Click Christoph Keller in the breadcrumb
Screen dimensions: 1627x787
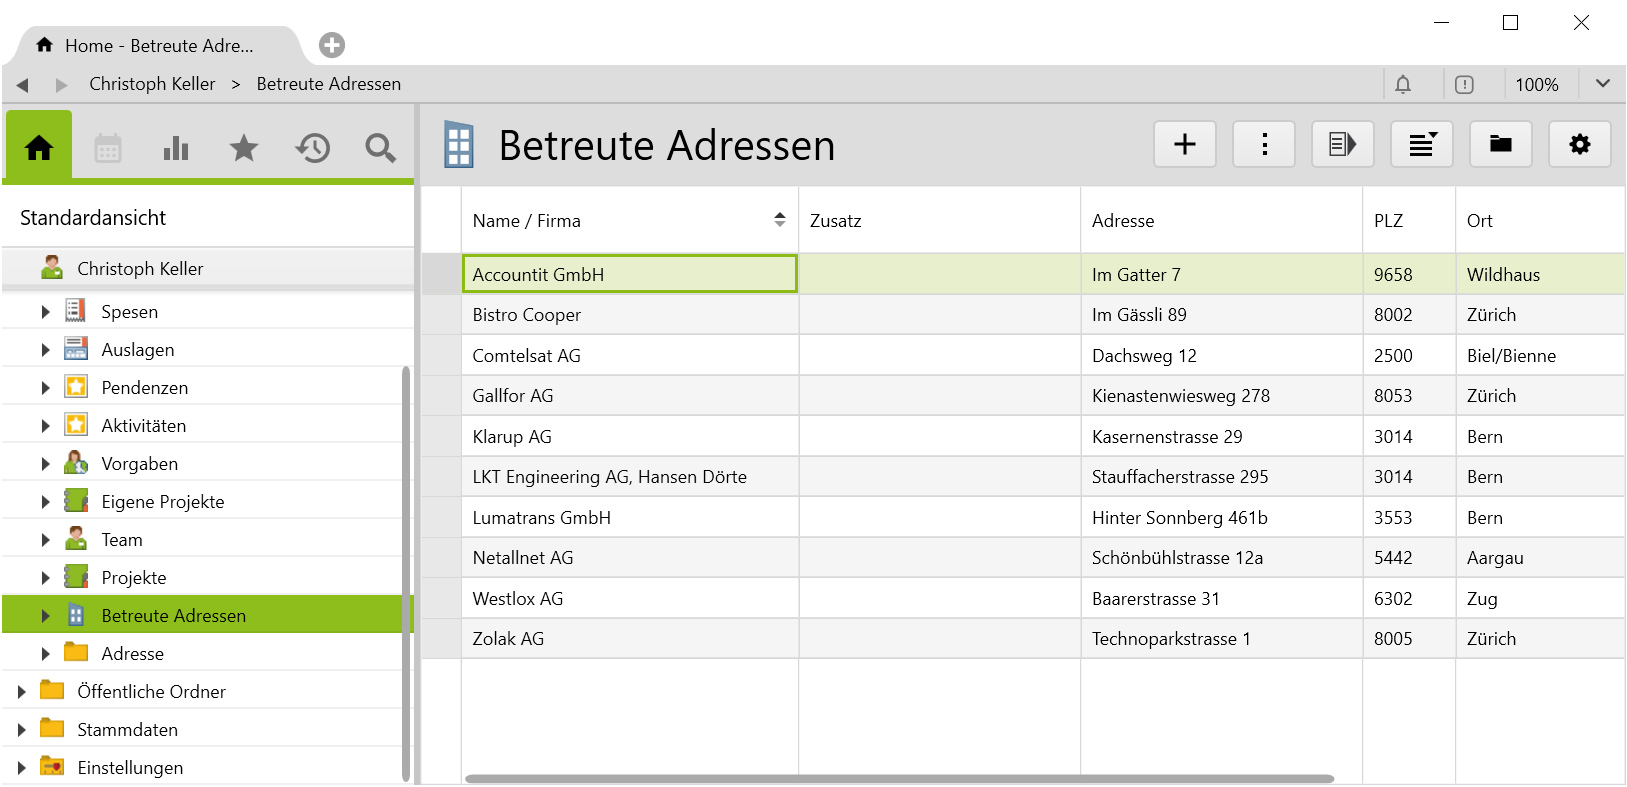[x=152, y=84]
